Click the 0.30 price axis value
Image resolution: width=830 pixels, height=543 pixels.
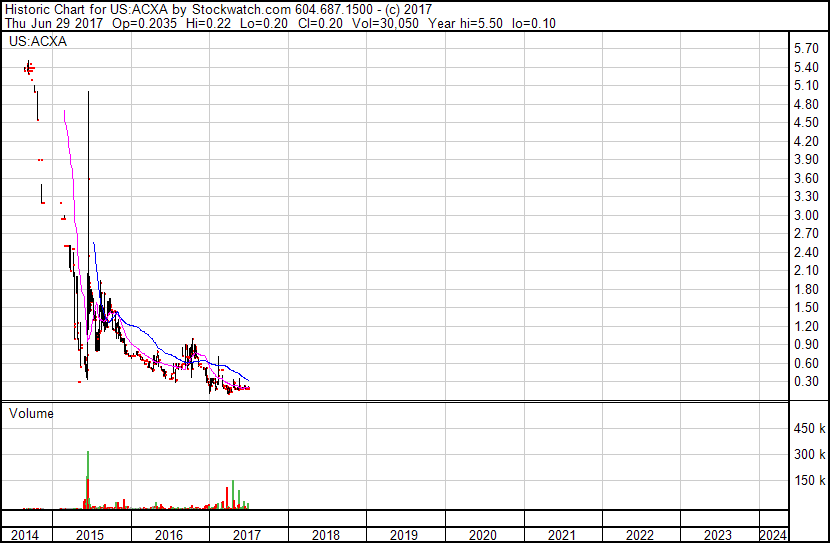pyautogui.click(x=806, y=382)
